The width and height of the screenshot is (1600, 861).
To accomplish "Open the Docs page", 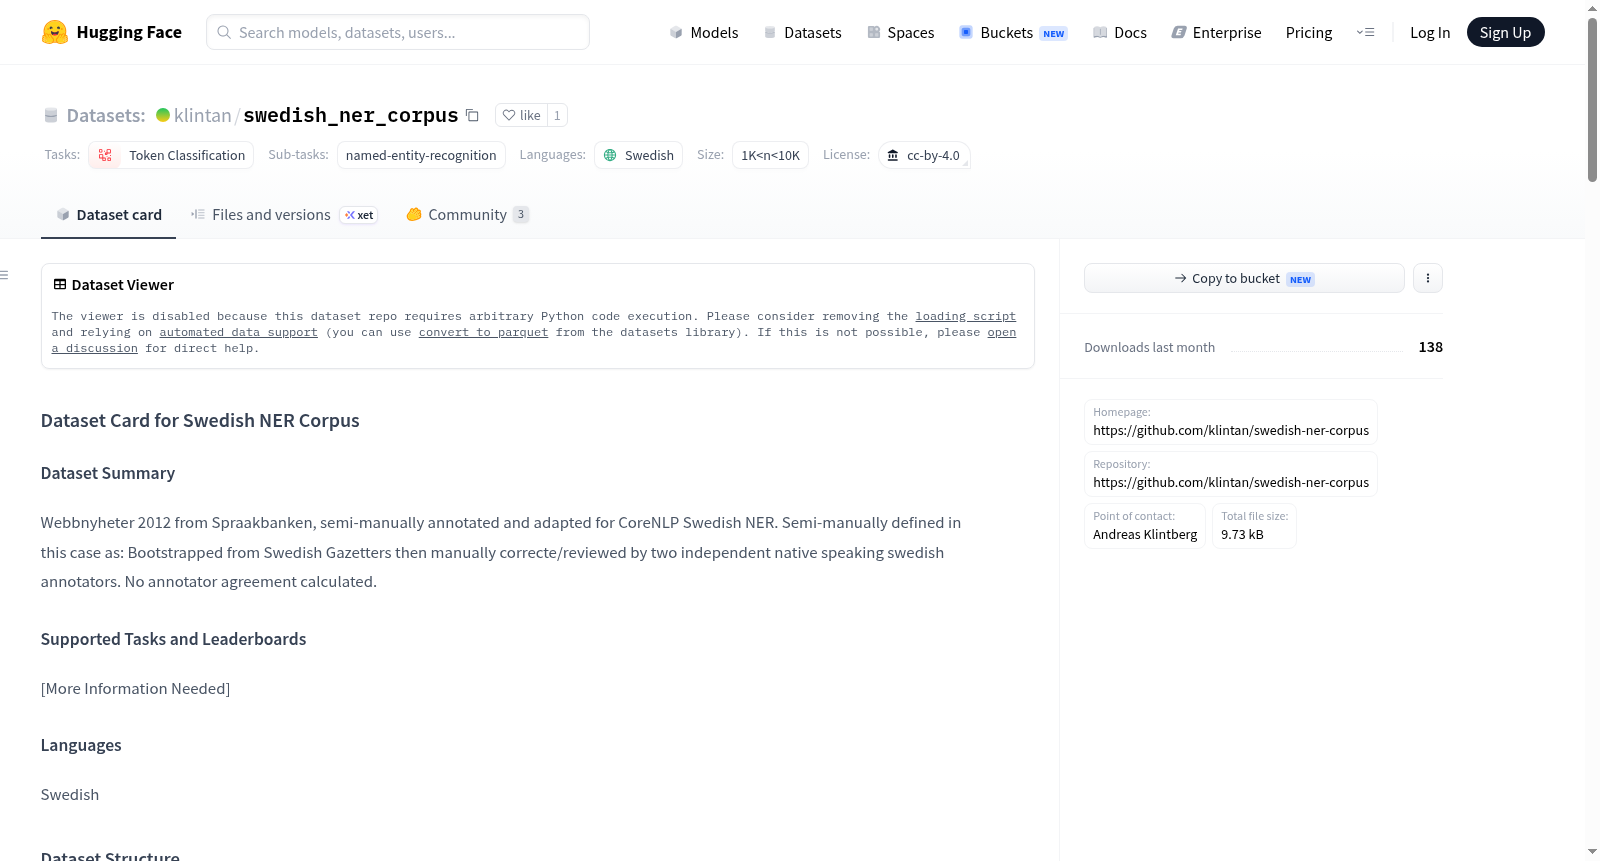I will click(x=1120, y=32).
